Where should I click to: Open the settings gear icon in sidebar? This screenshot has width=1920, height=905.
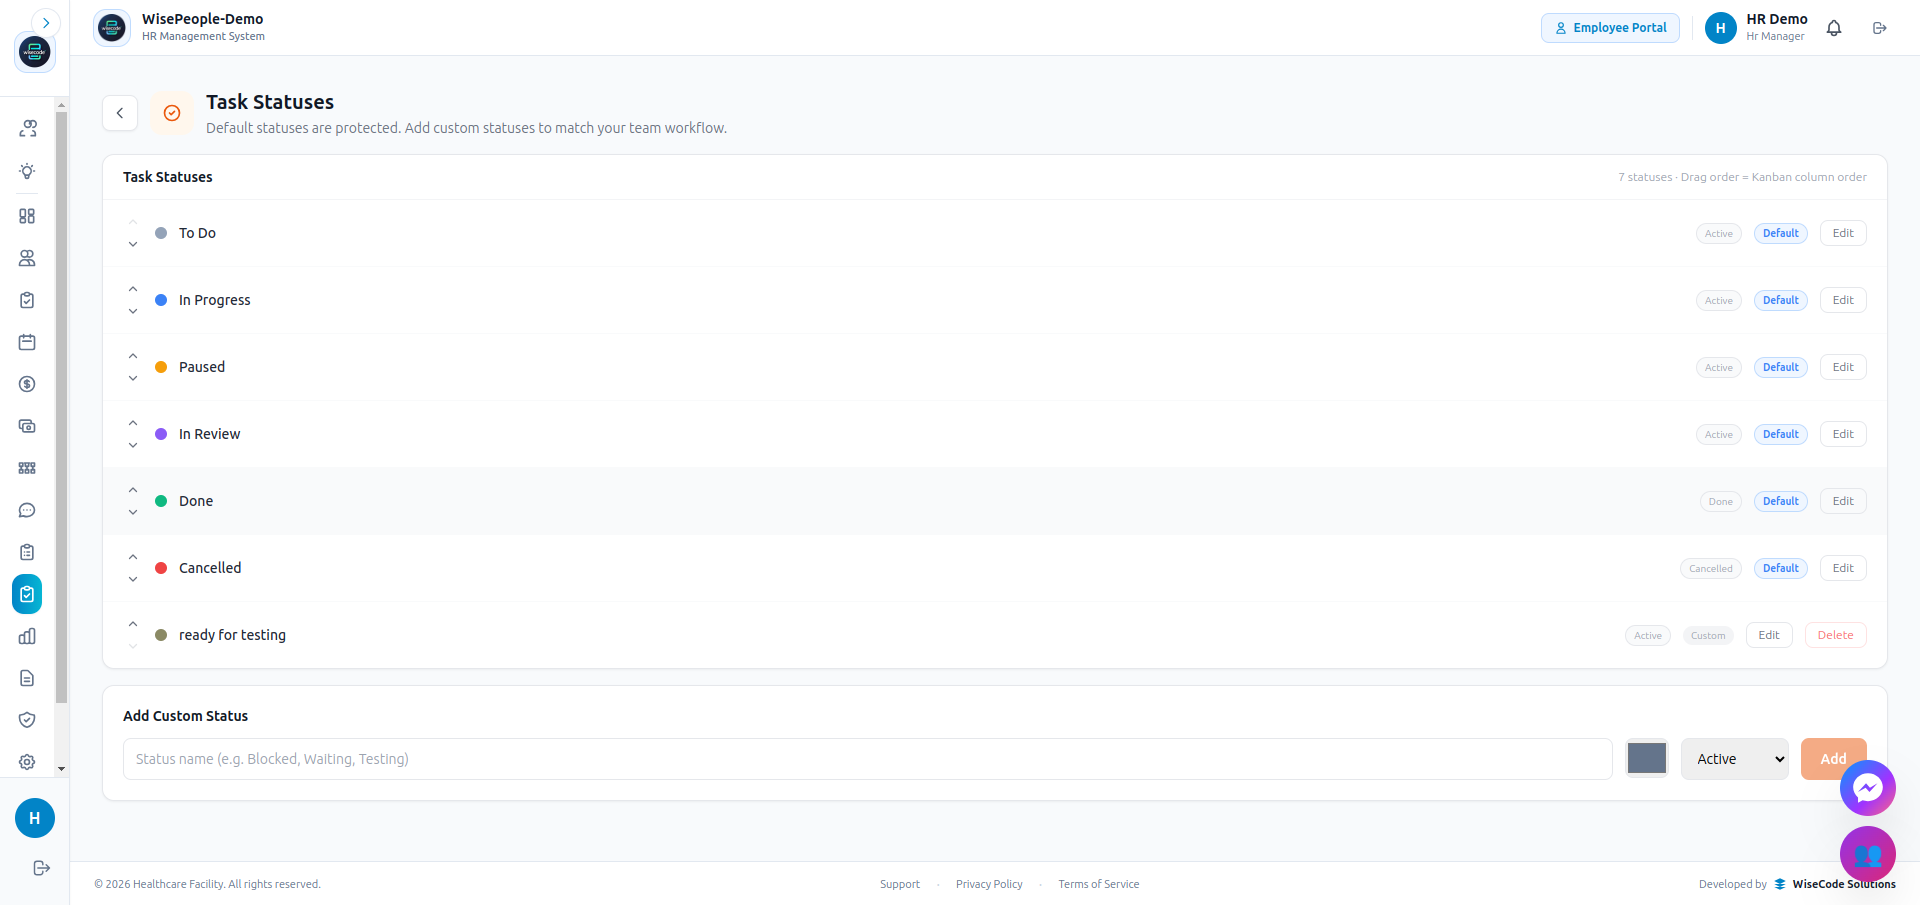(x=27, y=762)
